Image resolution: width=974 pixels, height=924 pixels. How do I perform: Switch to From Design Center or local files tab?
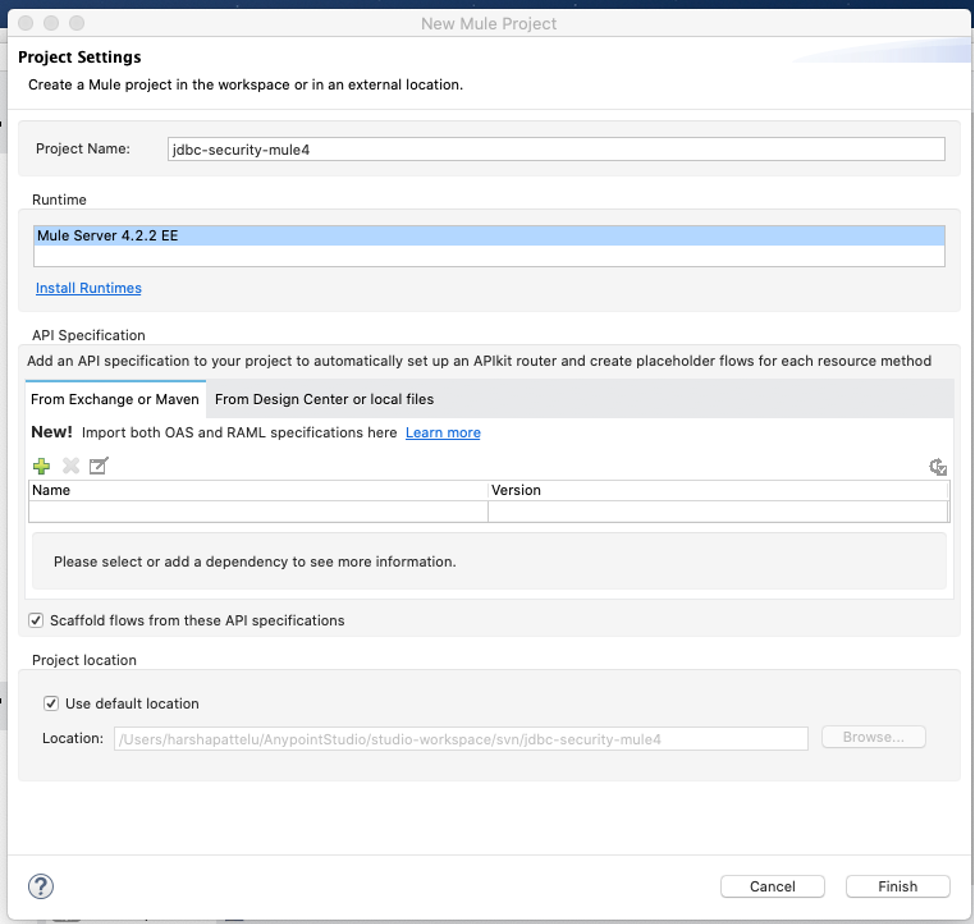click(x=324, y=399)
